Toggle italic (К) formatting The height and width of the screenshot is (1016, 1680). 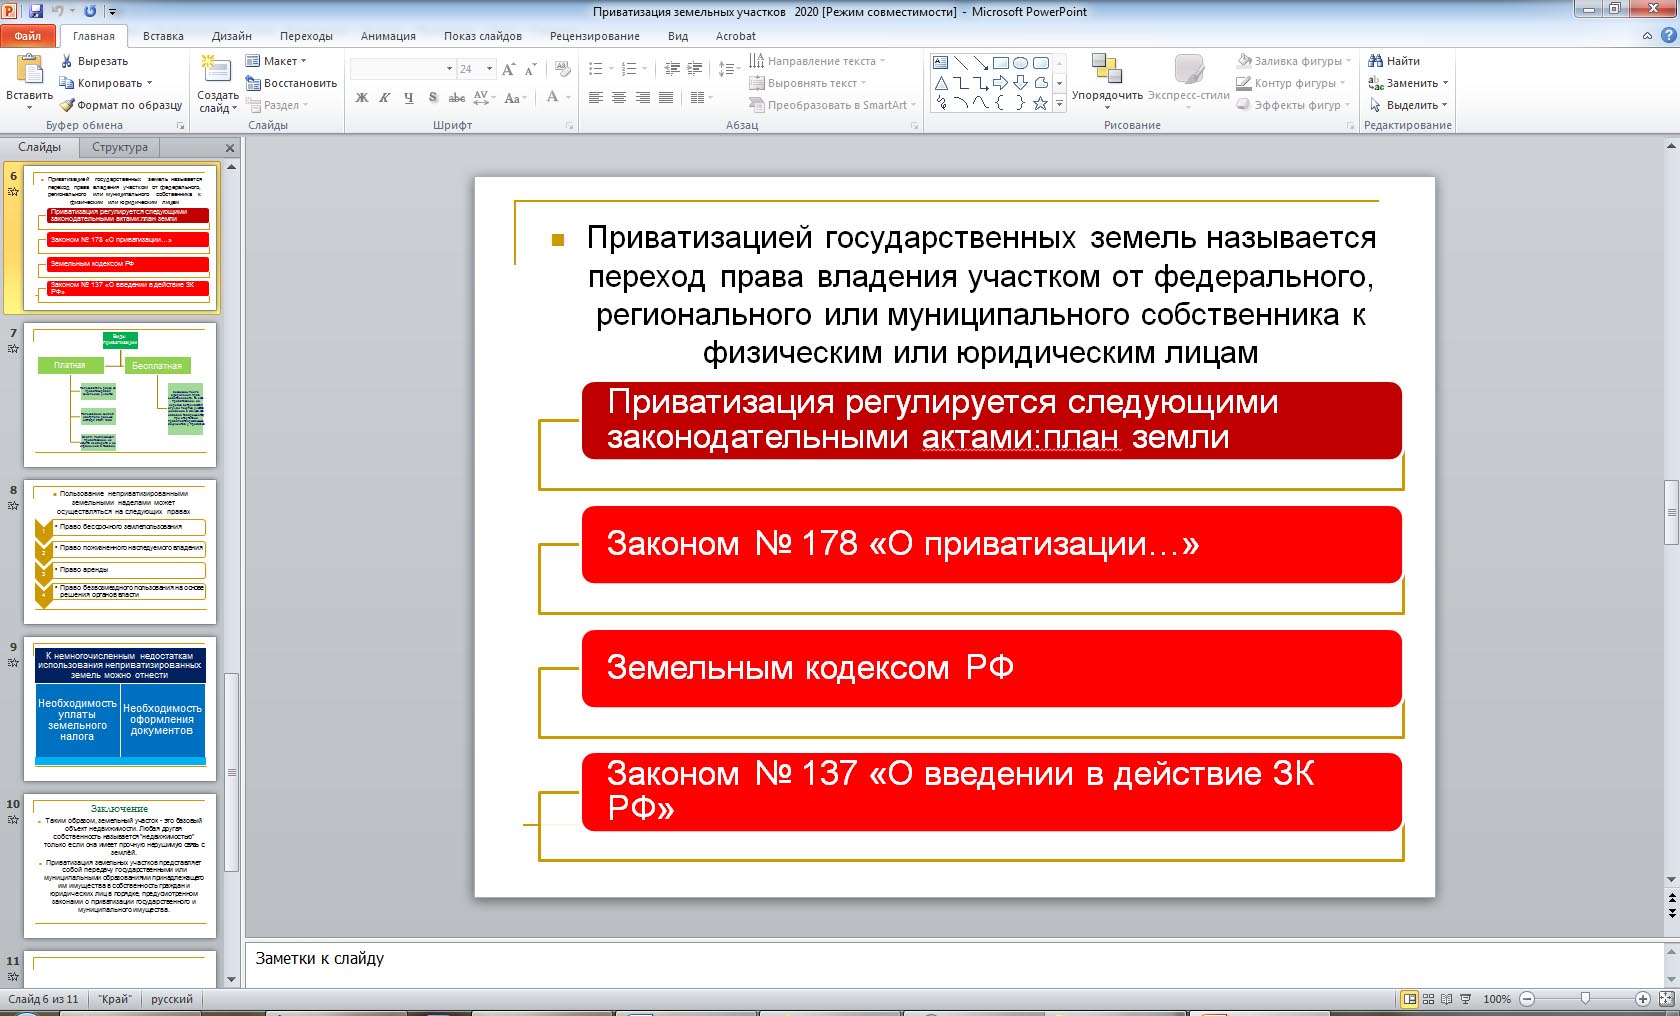[x=384, y=98]
